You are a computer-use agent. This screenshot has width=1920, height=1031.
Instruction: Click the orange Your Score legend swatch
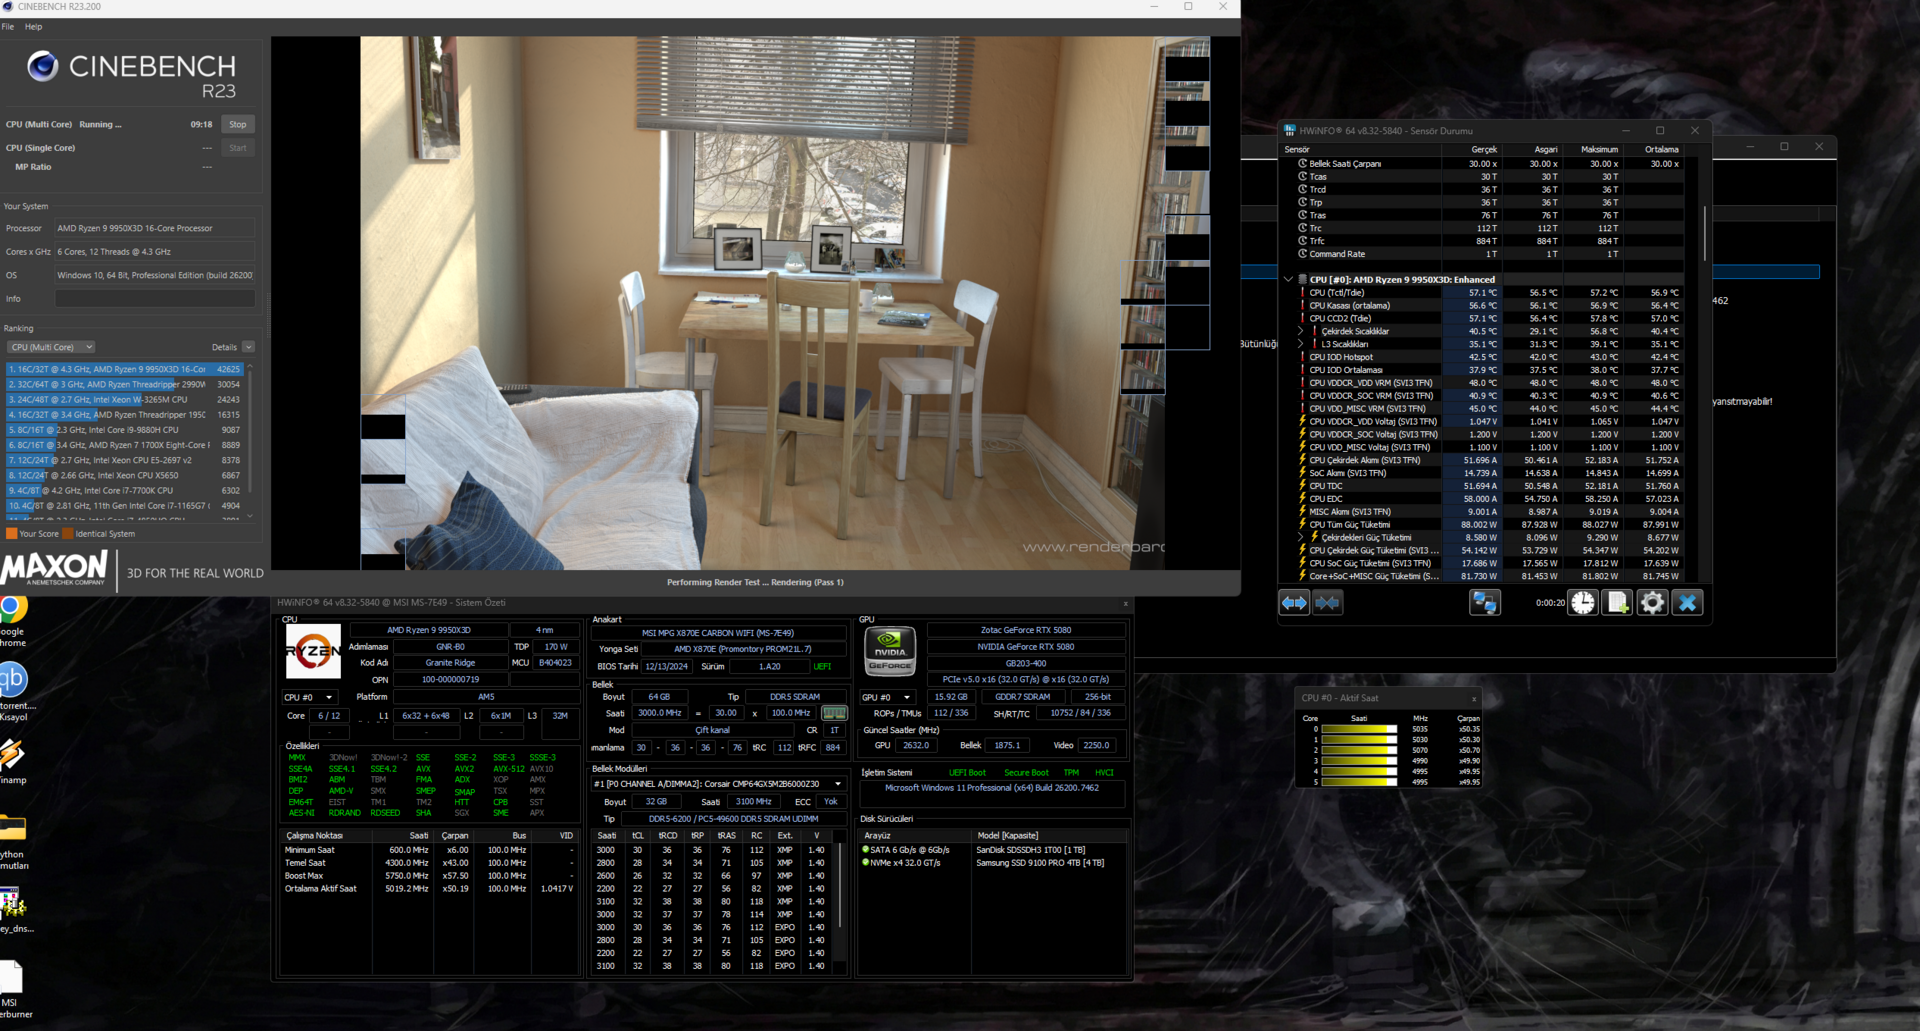pos(12,534)
